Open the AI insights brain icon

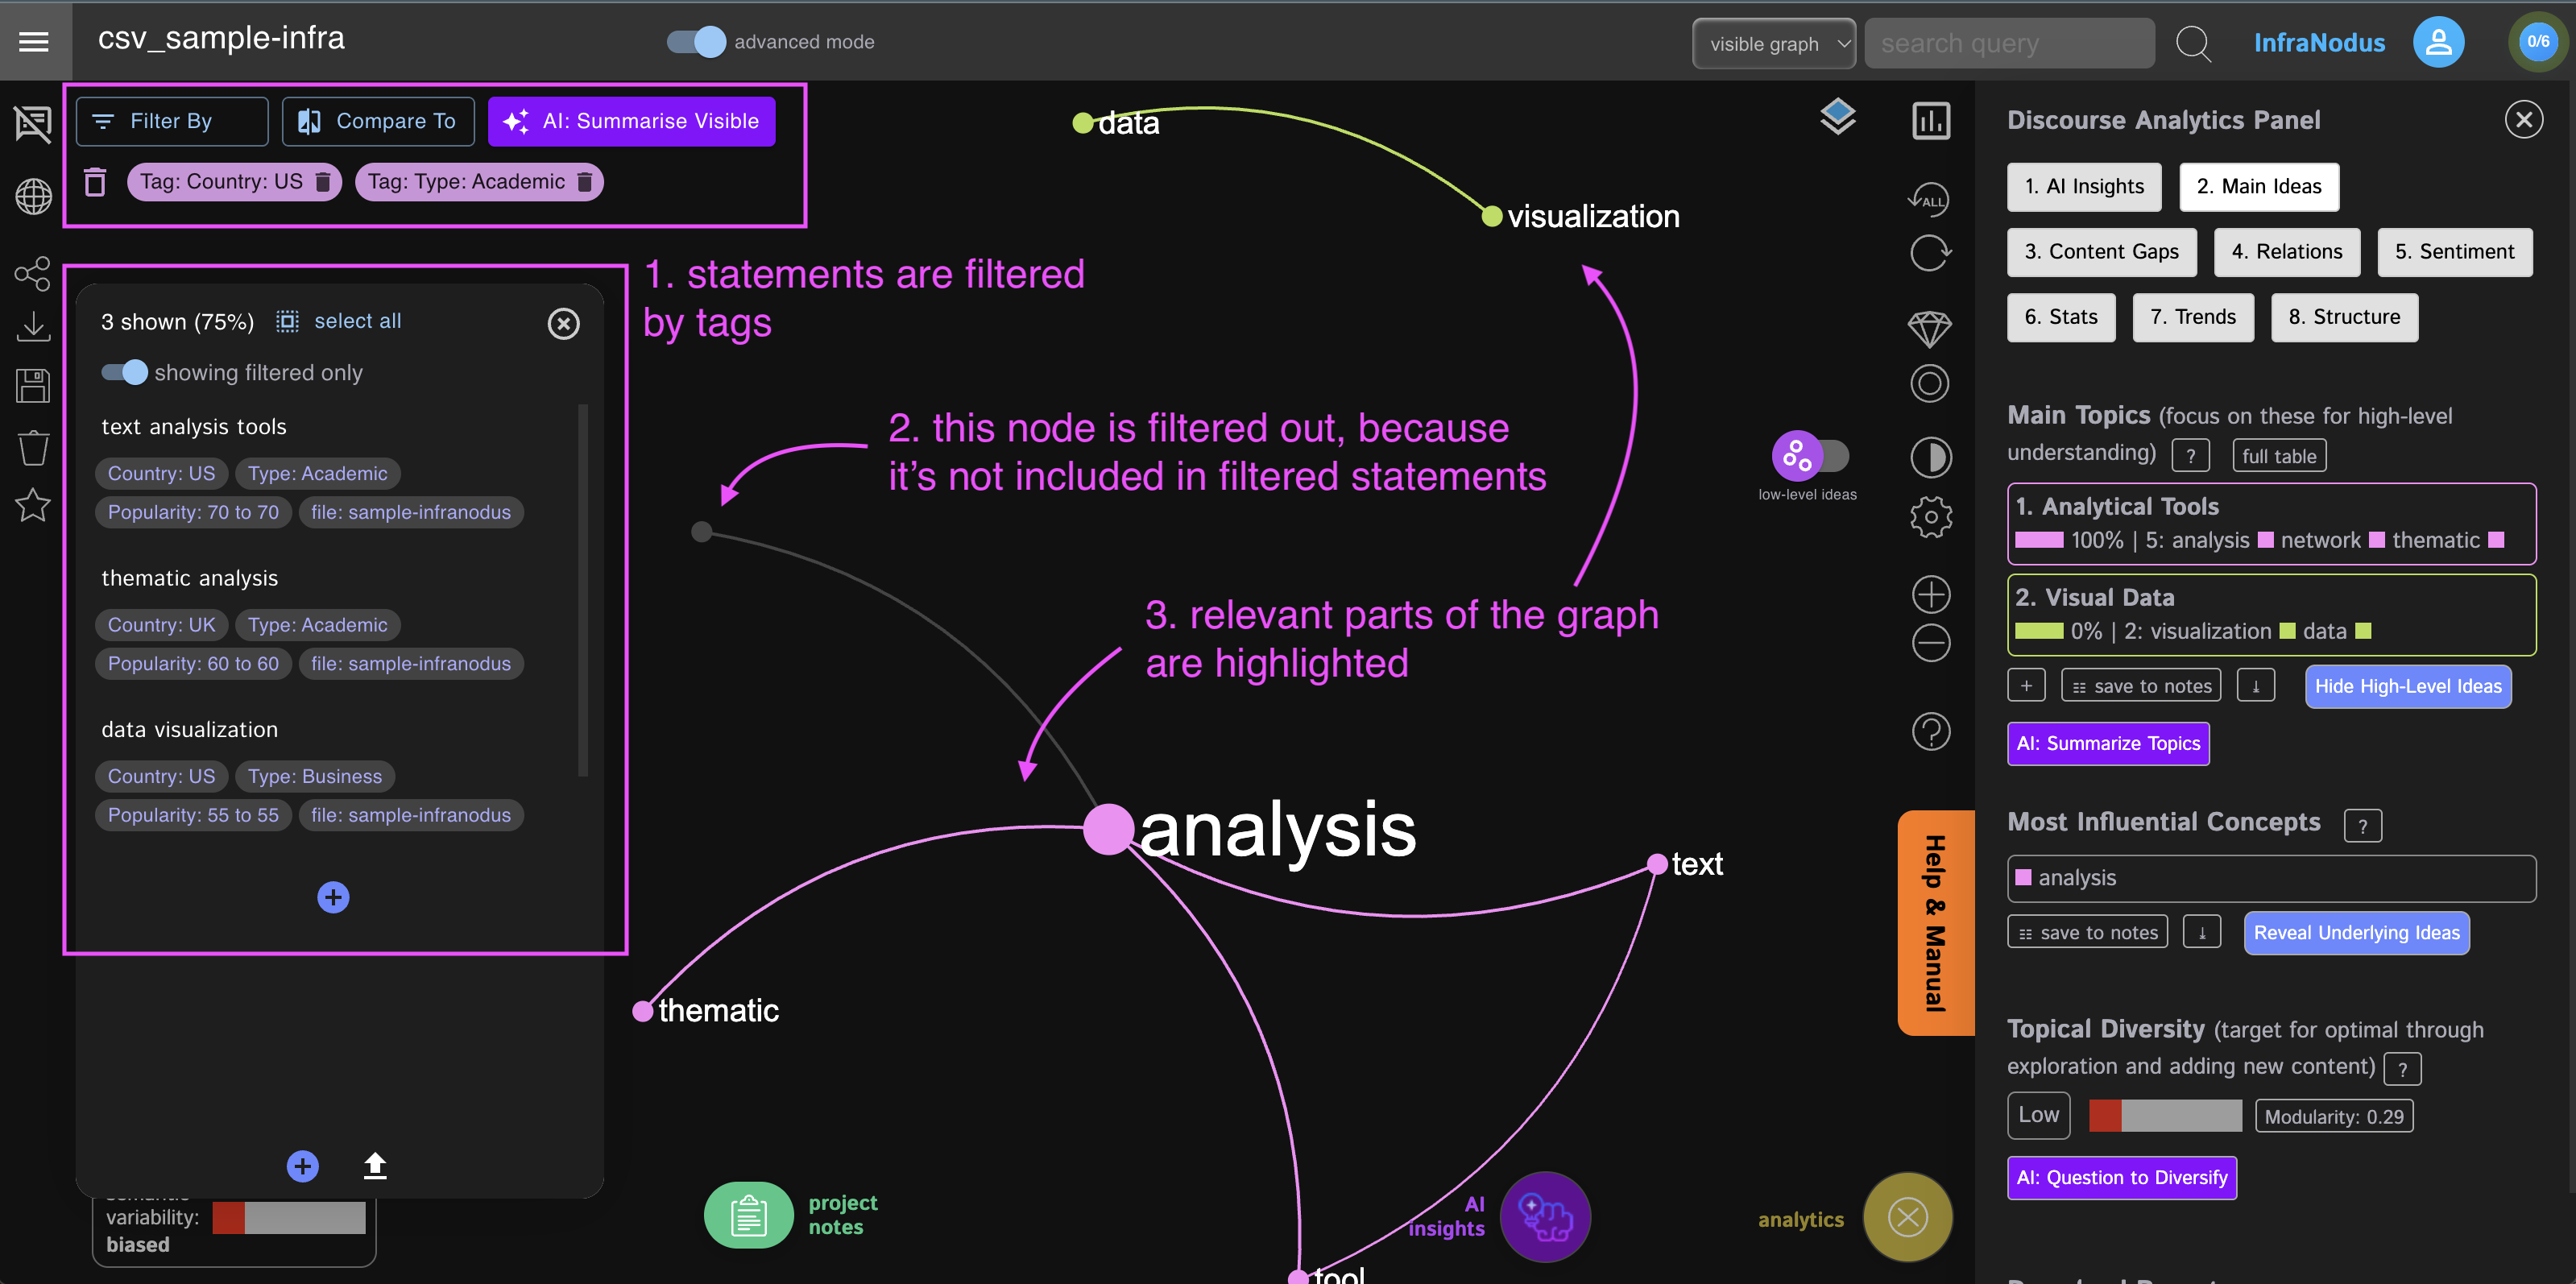click(1545, 1216)
